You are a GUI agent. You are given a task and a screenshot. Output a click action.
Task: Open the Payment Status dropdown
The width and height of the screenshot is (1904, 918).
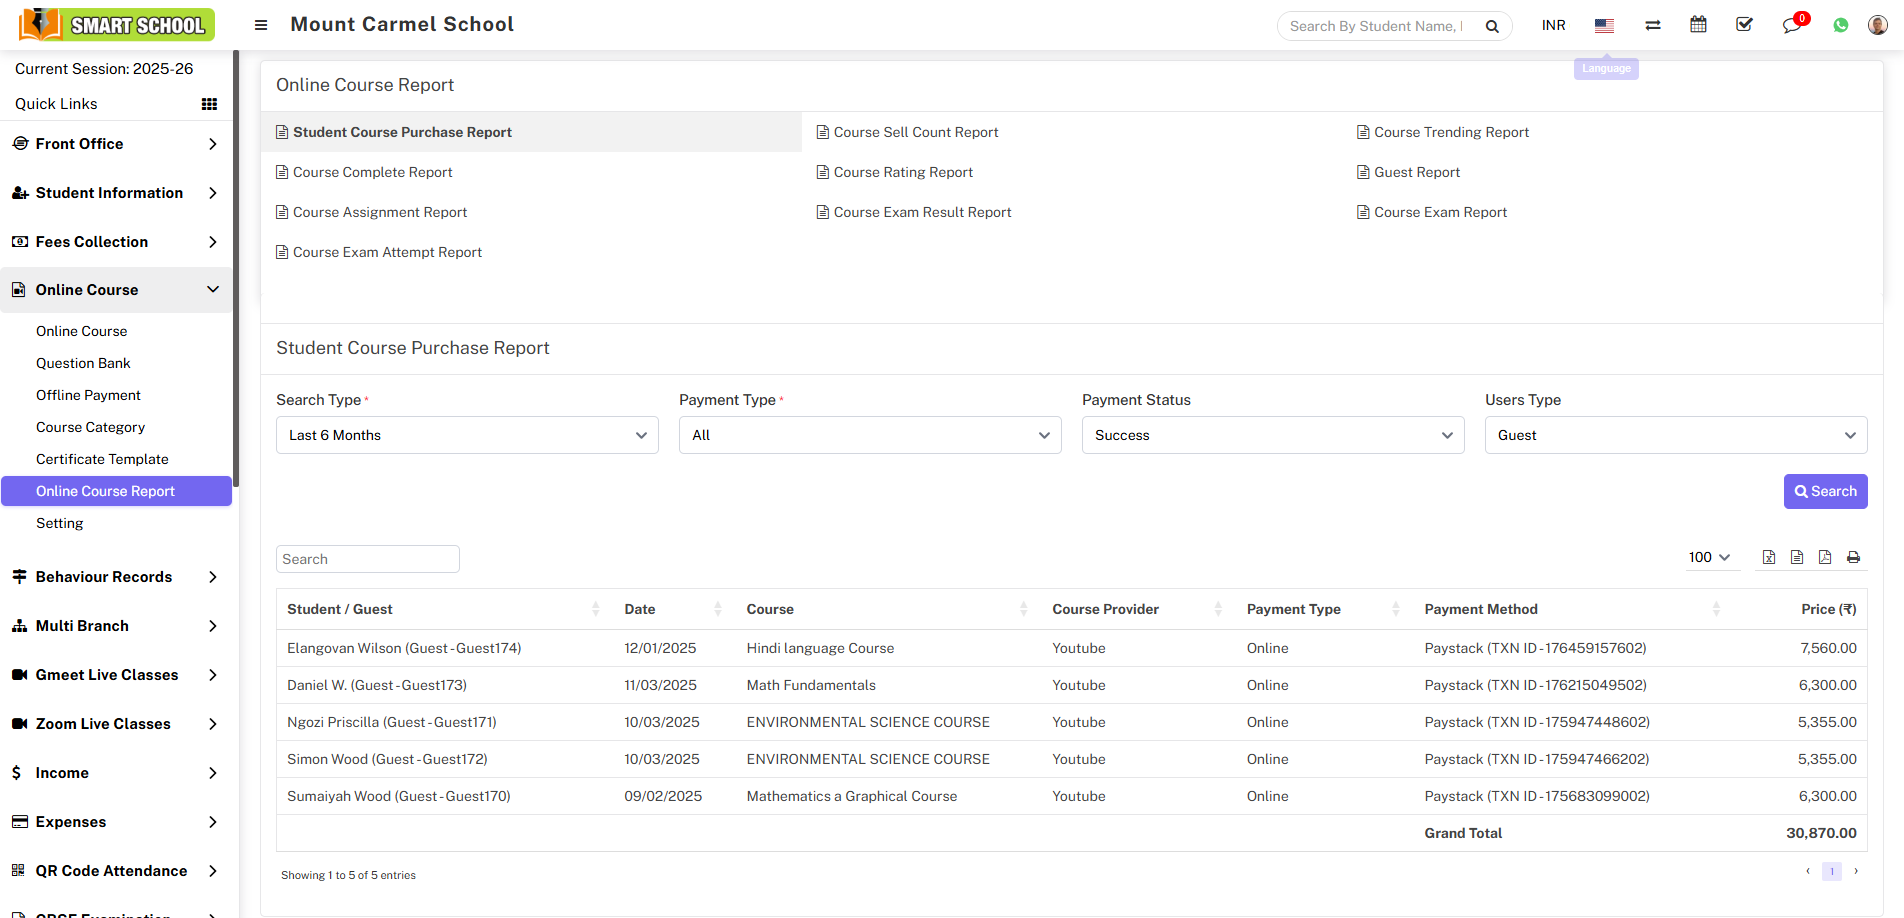click(x=1272, y=435)
